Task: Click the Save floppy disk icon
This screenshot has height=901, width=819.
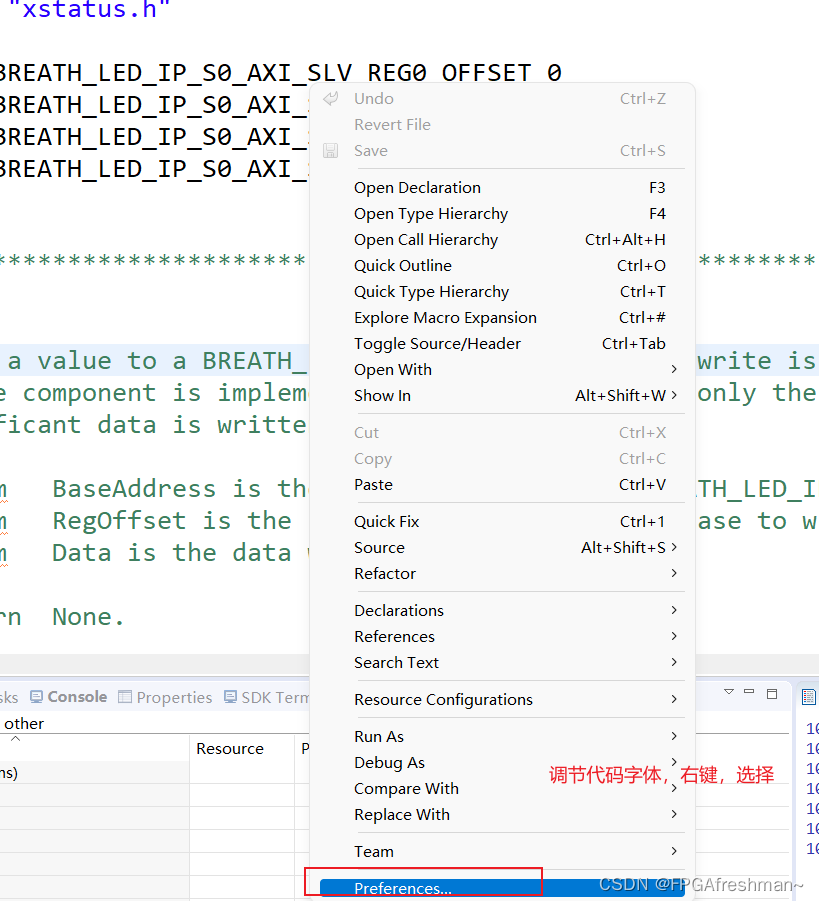Action: (x=330, y=151)
